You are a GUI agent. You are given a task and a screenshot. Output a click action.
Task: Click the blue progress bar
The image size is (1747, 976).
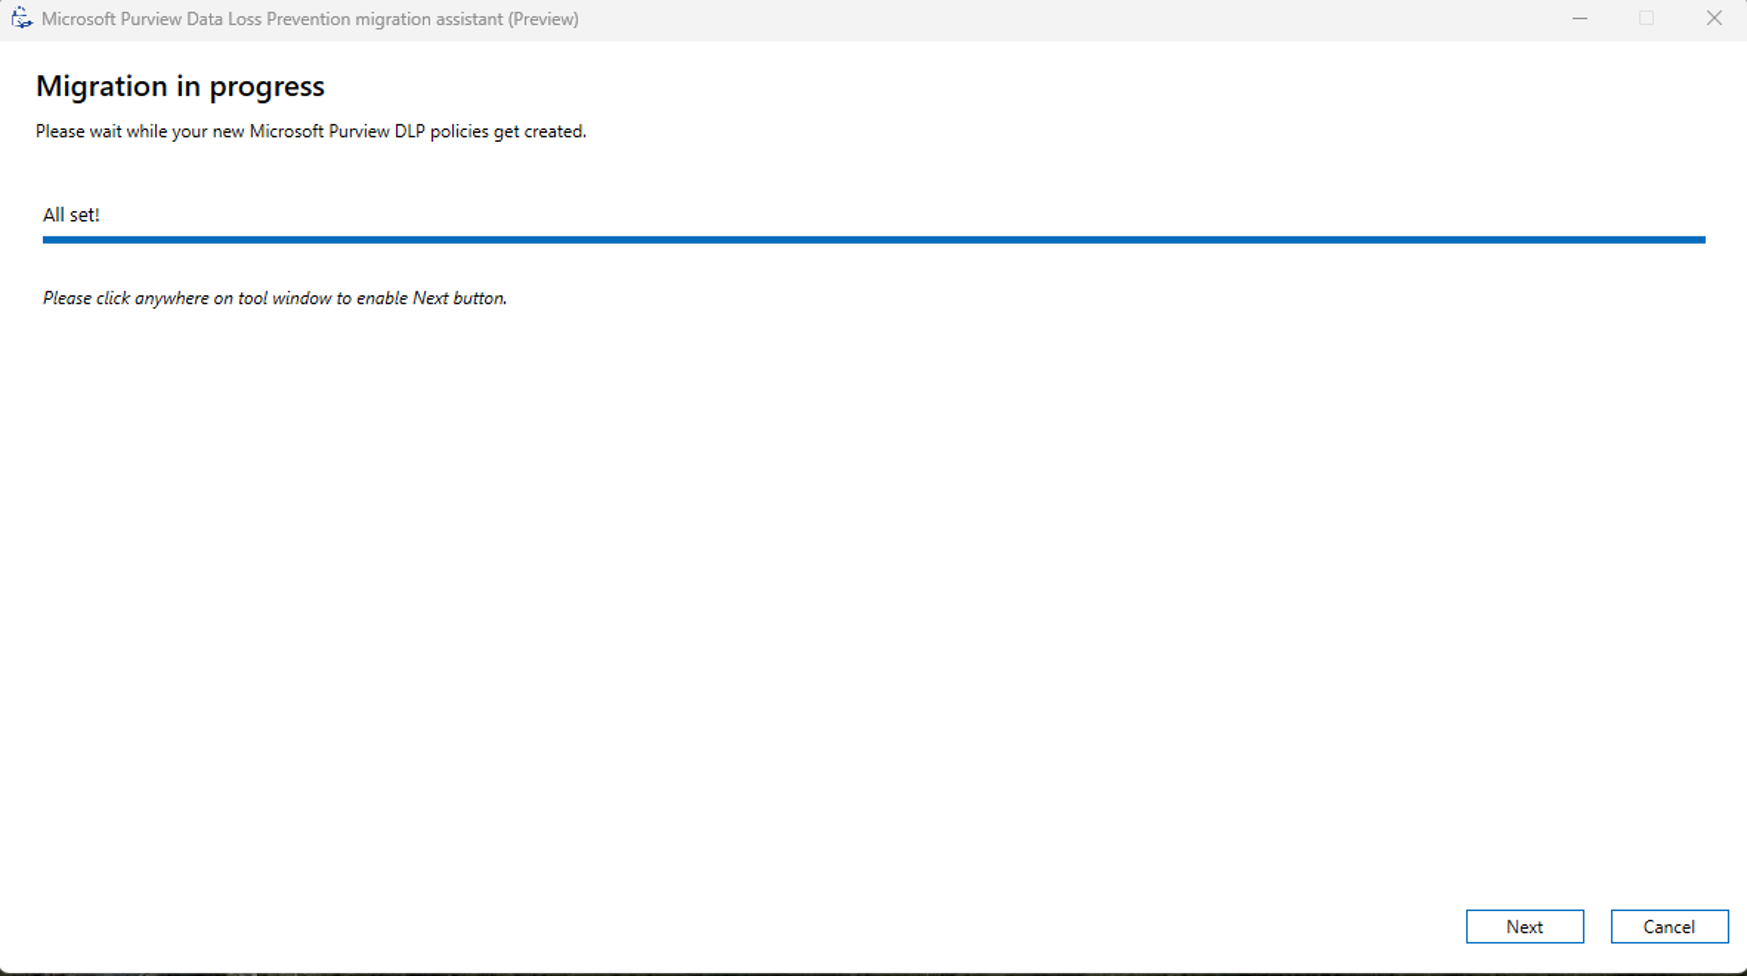pyautogui.click(x=872, y=240)
